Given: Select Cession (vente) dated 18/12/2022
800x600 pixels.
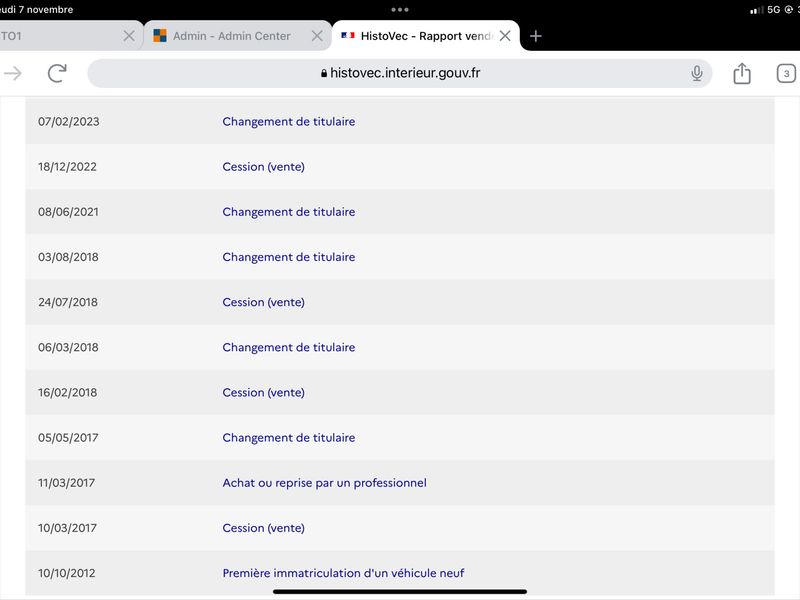Looking at the screenshot, I should [x=263, y=167].
